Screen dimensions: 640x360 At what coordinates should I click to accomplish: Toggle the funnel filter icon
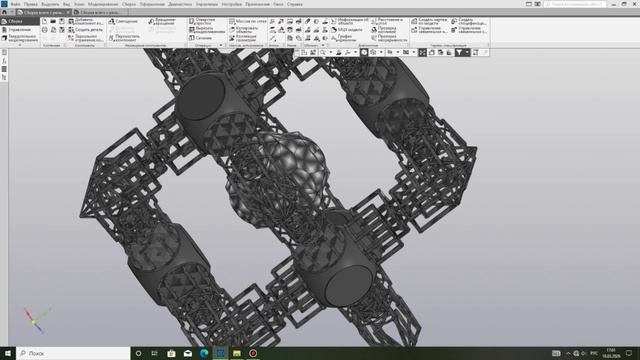(x=459, y=52)
